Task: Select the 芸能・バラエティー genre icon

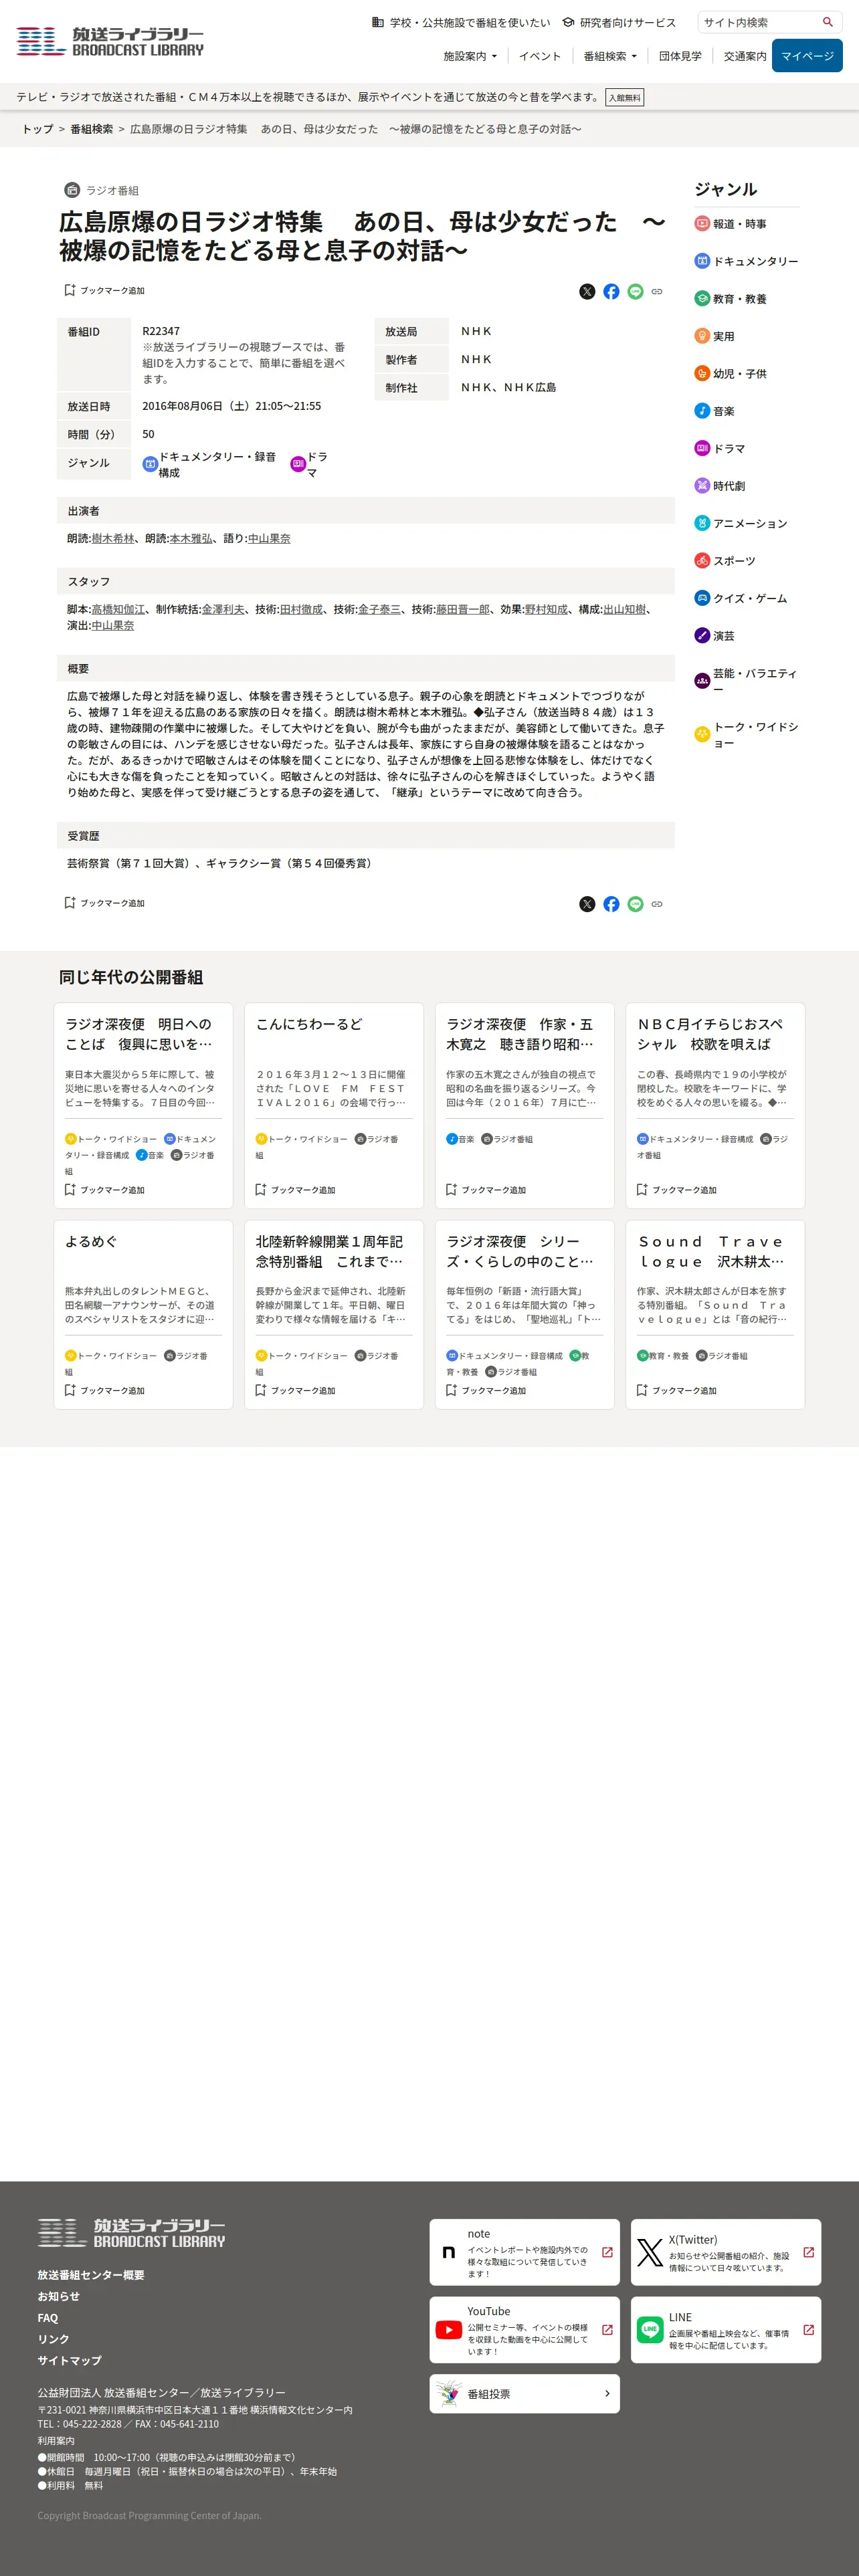Action: tap(702, 681)
